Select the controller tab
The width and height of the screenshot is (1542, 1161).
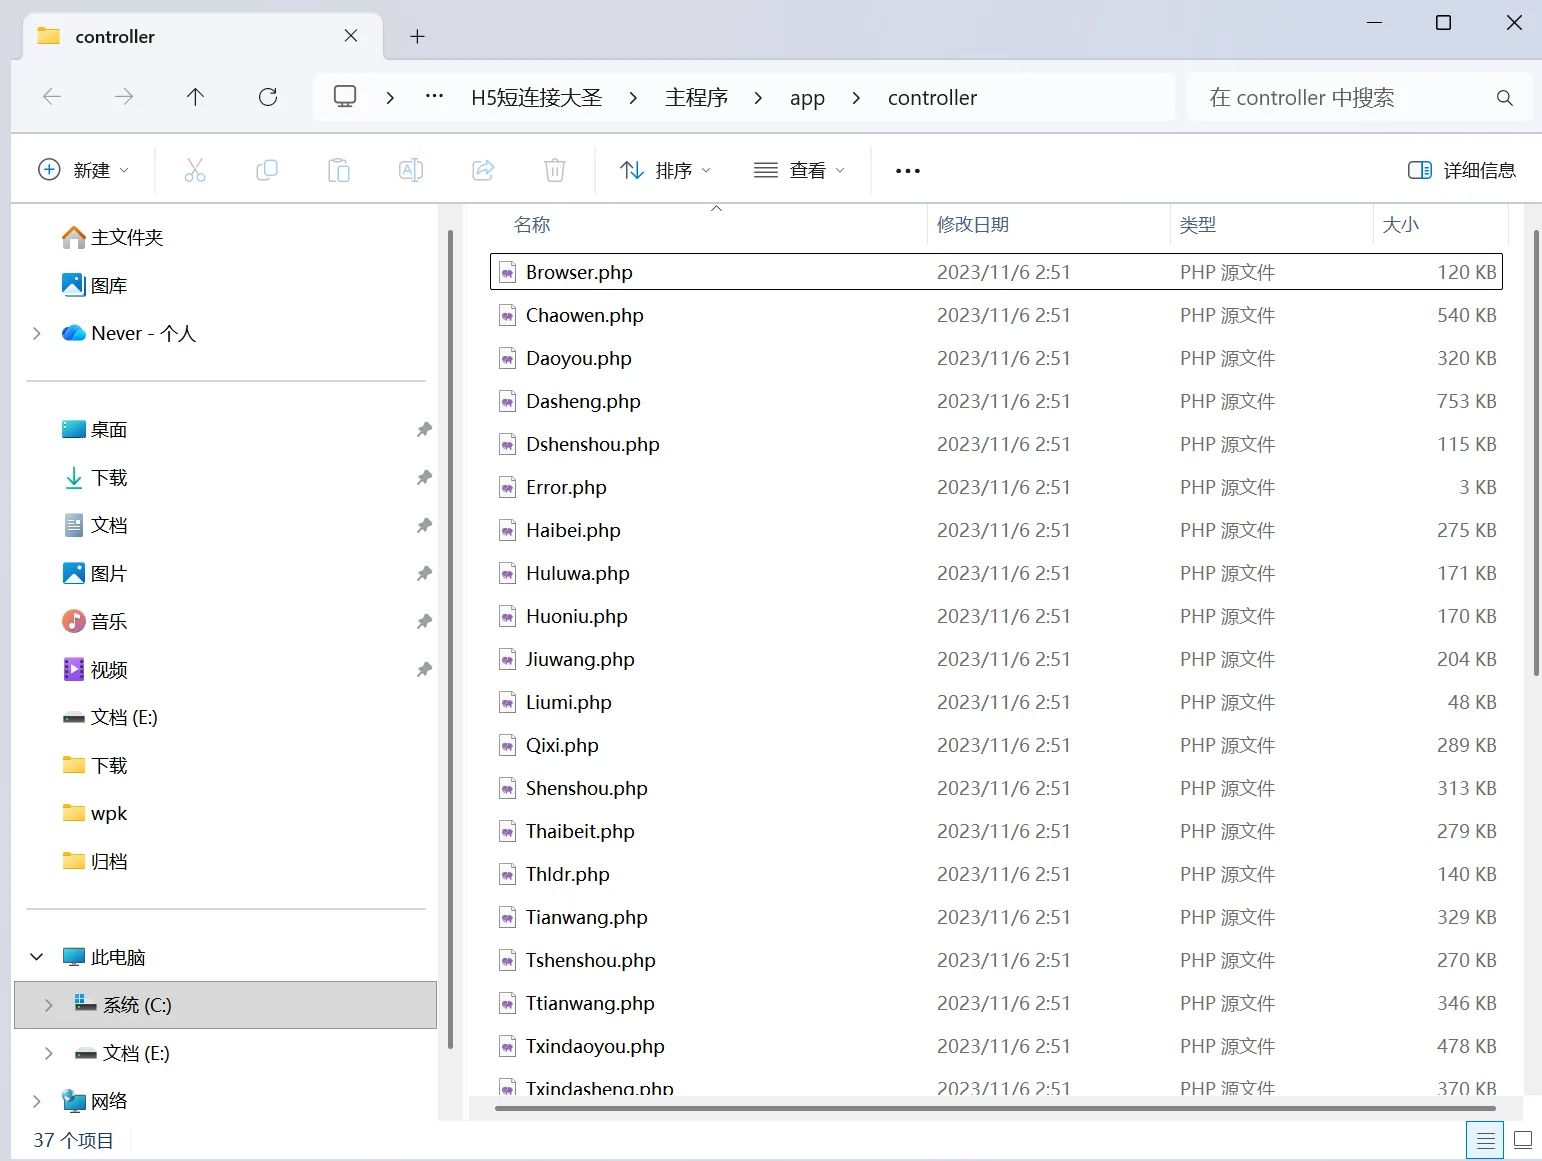click(x=203, y=36)
